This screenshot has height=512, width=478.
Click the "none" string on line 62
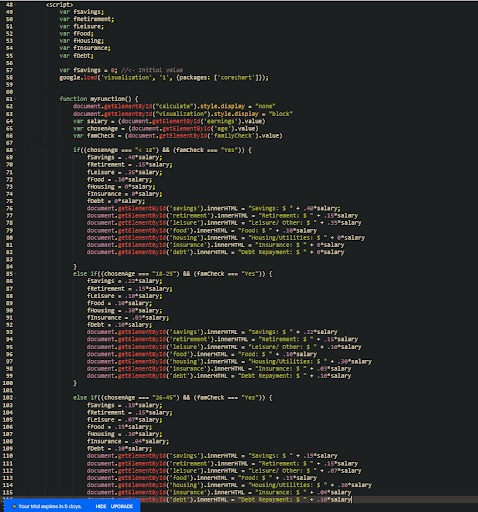[265, 106]
